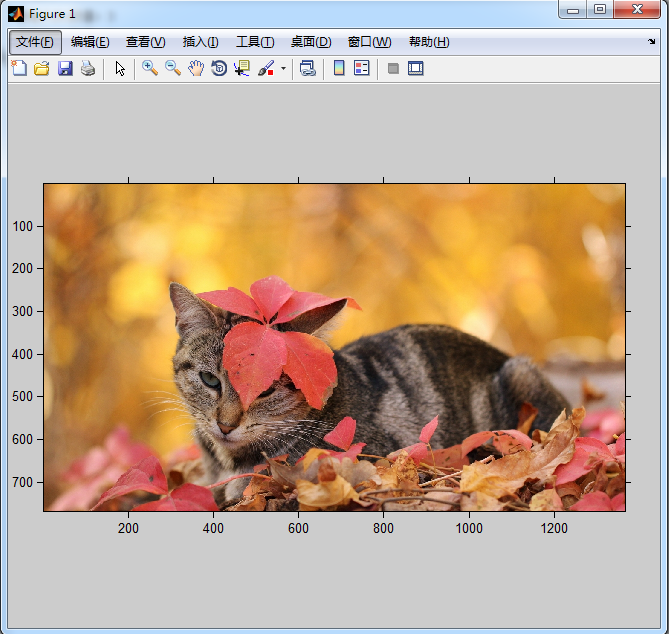Activate the Zoom In magnifier tool
The image size is (669, 634).
[150, 68]
